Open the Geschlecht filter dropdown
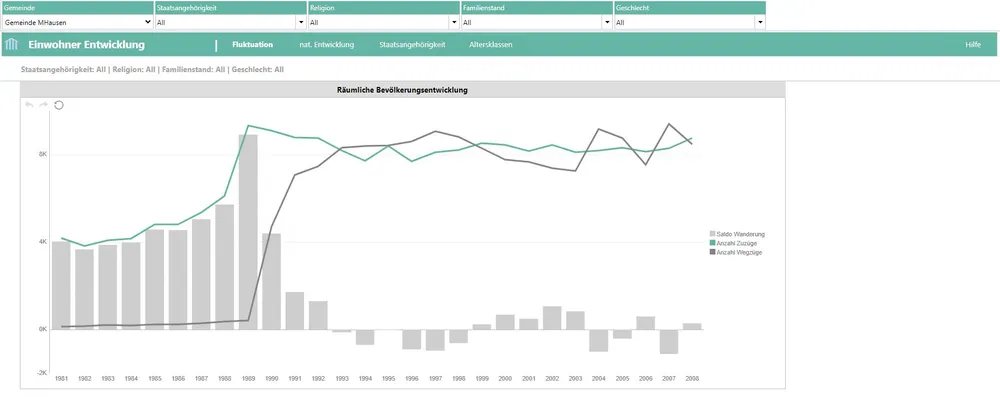The height and width of the screenshot is (417, 1000). pos(689,21)
